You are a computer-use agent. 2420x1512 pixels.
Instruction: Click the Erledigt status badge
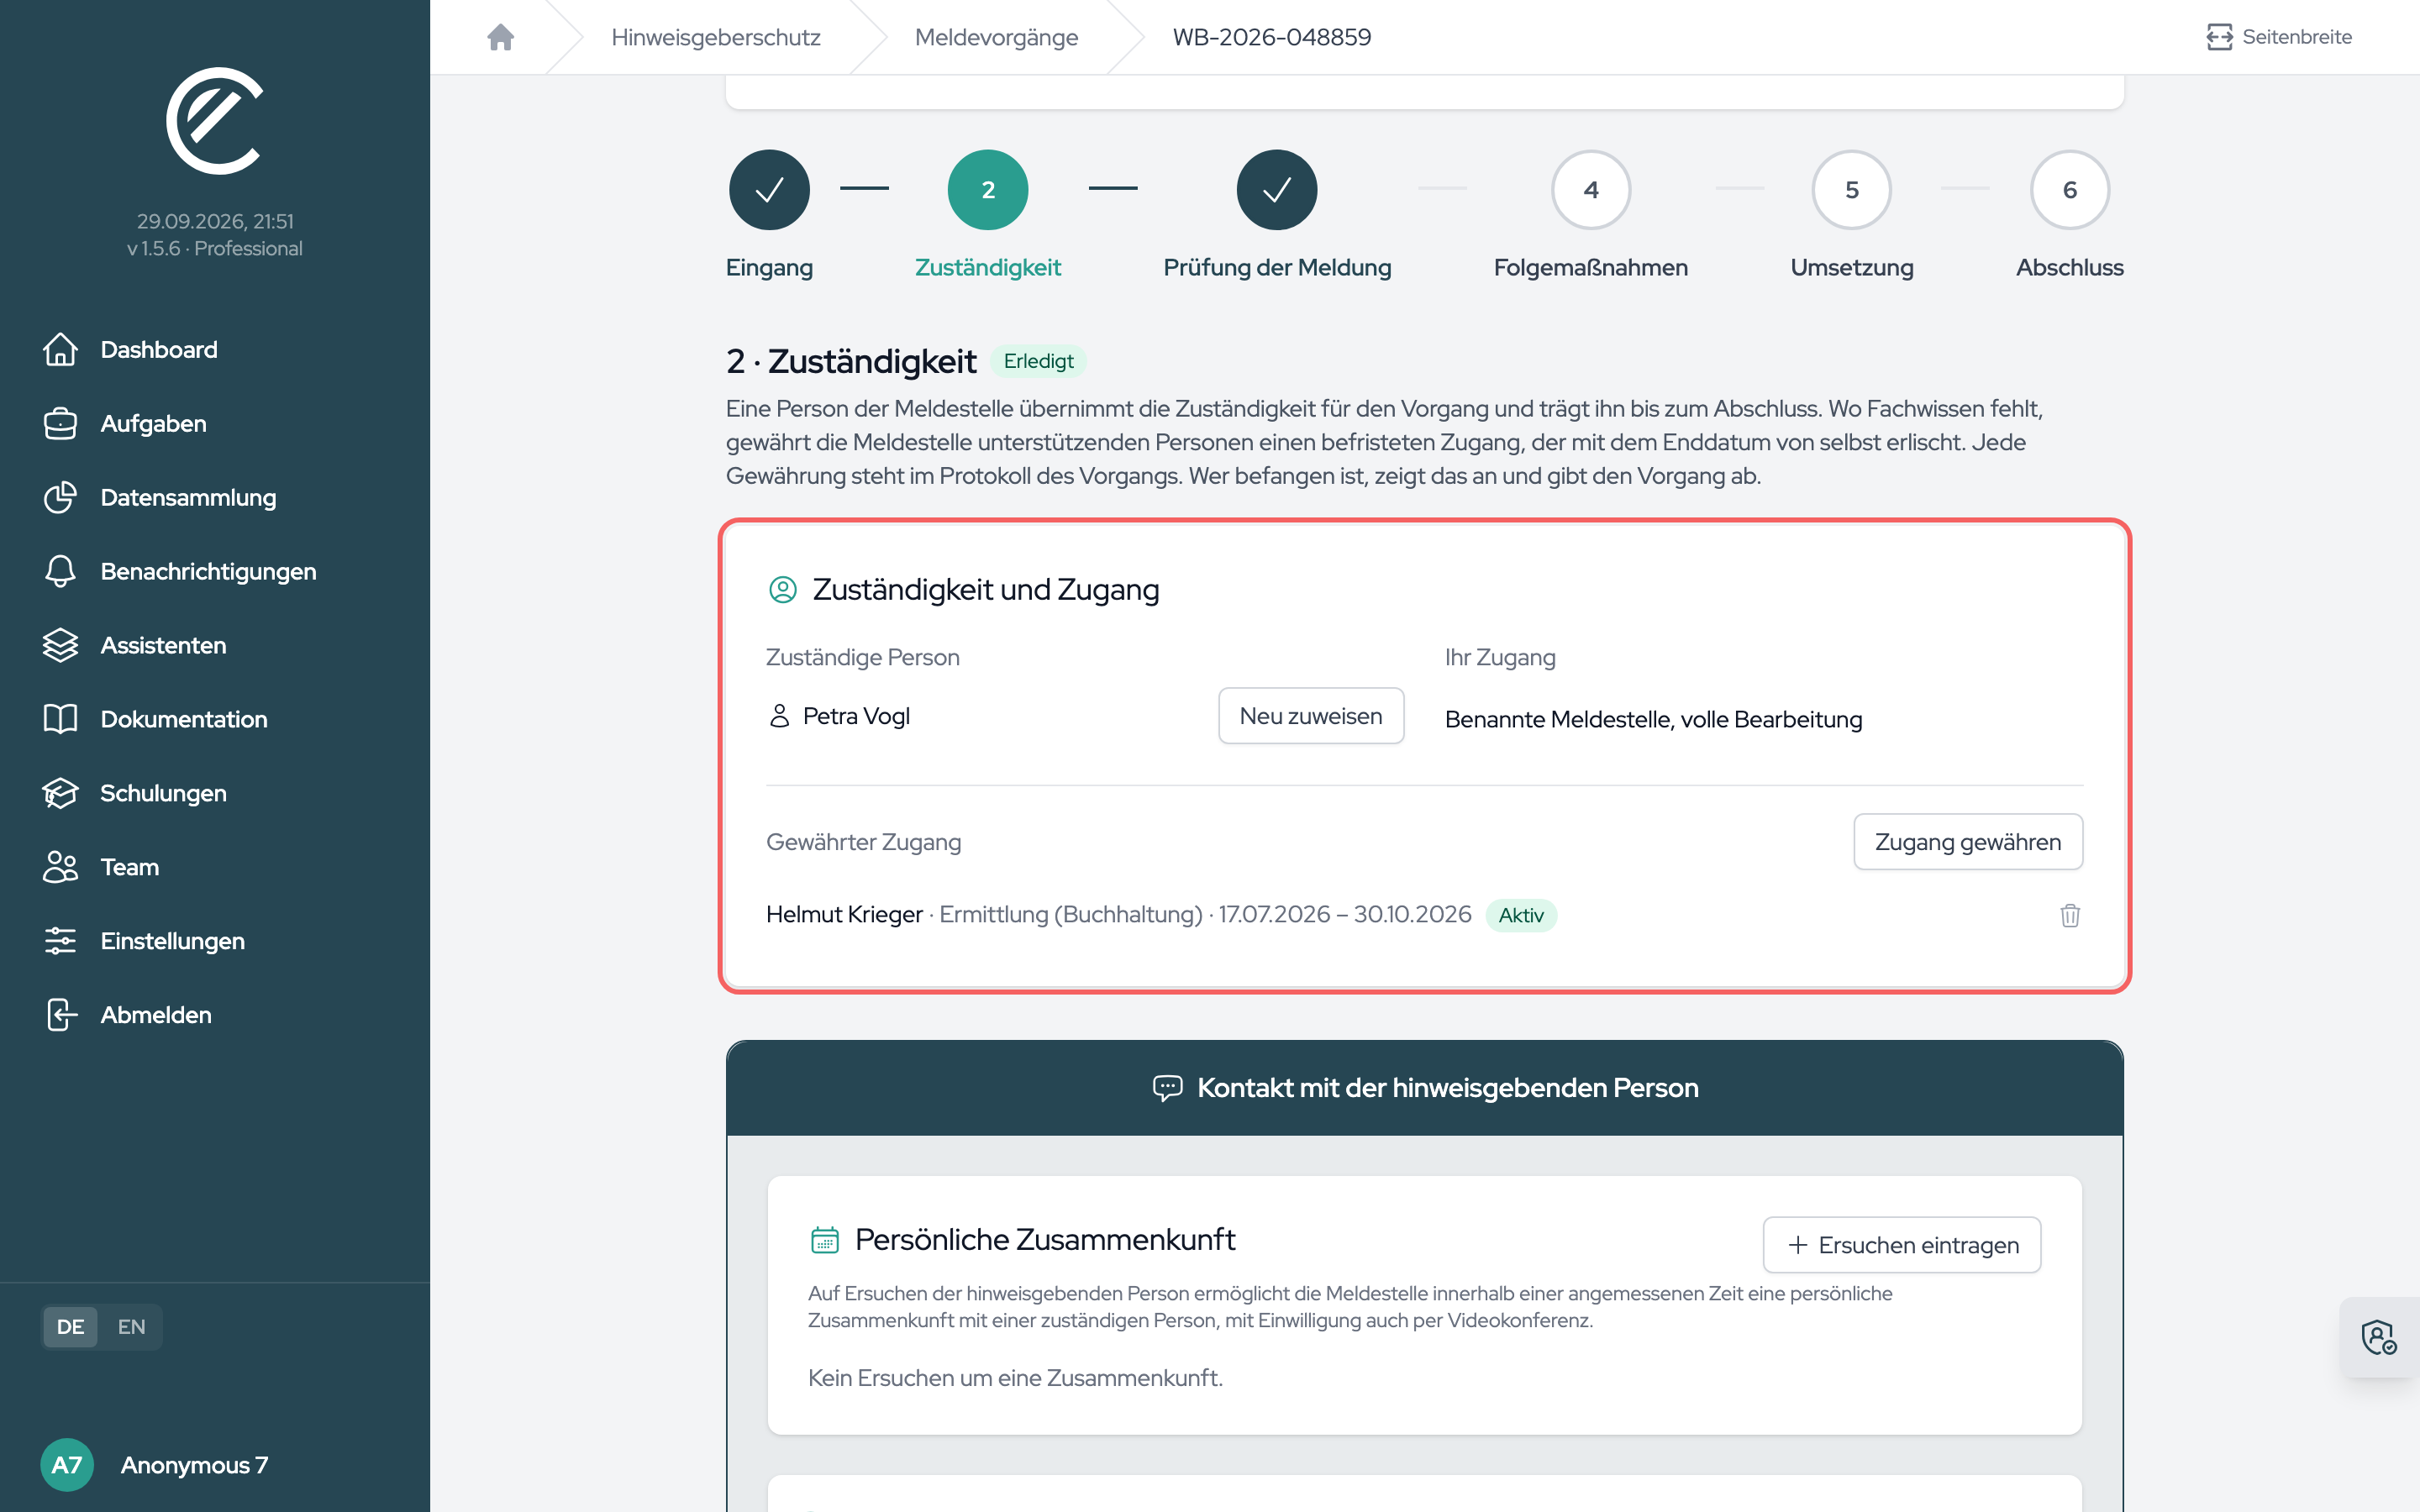pyautogui.click(x=1038, y=361)
